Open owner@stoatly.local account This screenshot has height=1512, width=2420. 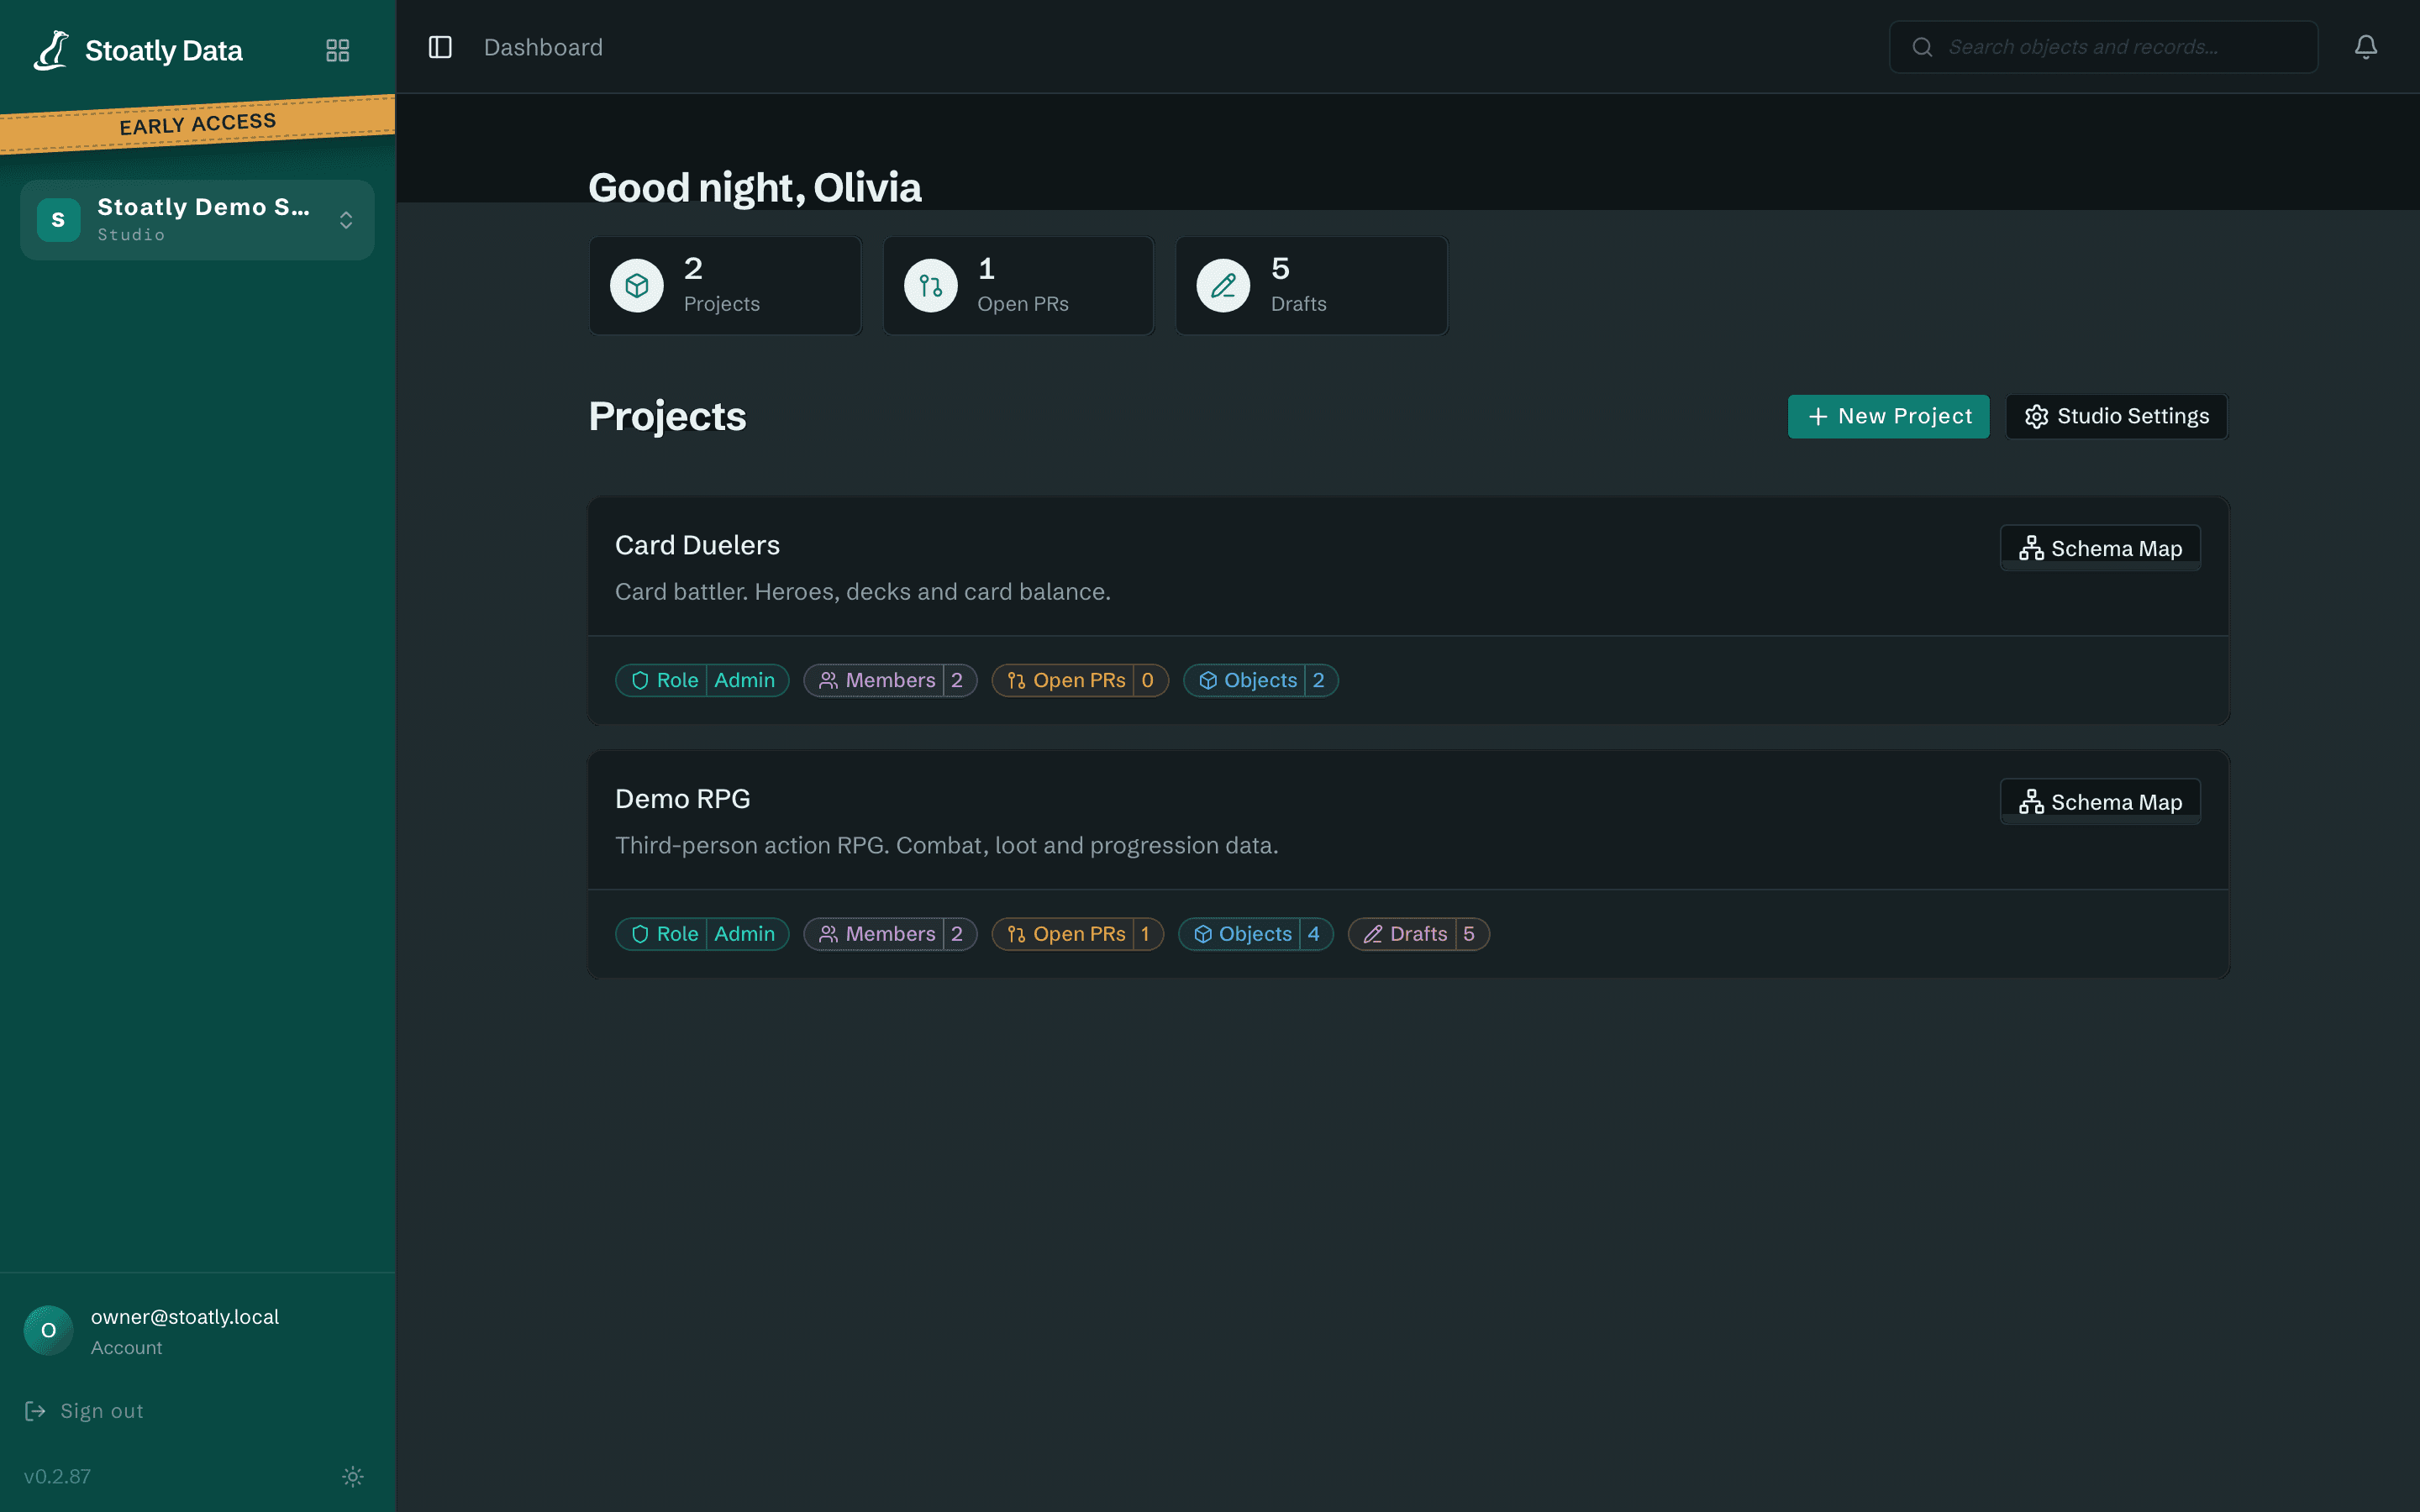[185, 1317]
